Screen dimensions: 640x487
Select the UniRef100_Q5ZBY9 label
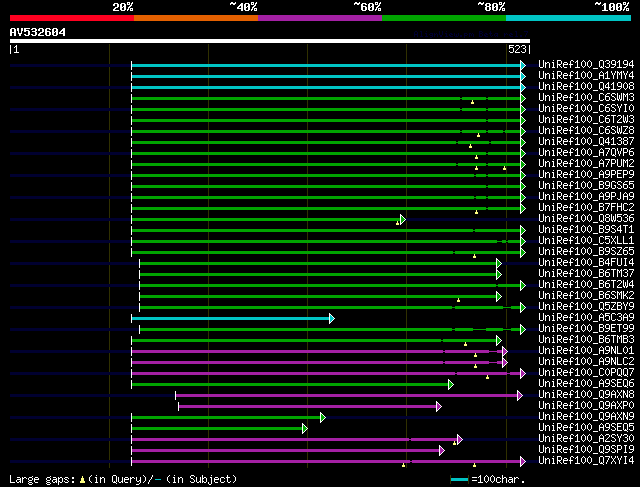pyautogui.click(x=586, y=307)
